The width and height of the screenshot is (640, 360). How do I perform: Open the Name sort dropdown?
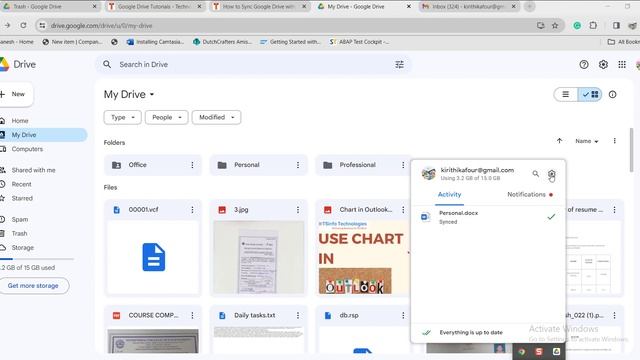coord(587,141)
